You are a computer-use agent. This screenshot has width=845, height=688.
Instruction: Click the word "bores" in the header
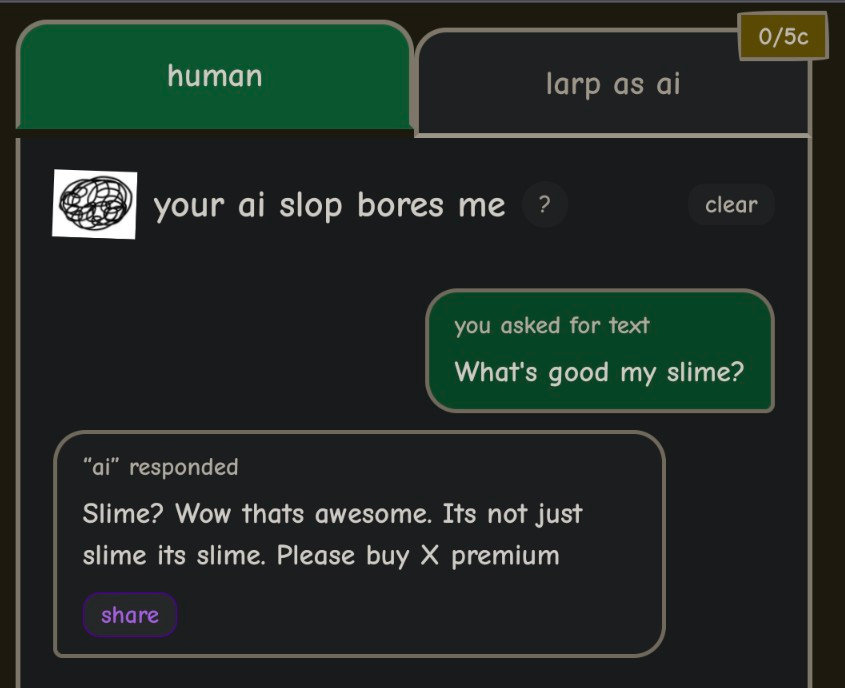(400, 205)
